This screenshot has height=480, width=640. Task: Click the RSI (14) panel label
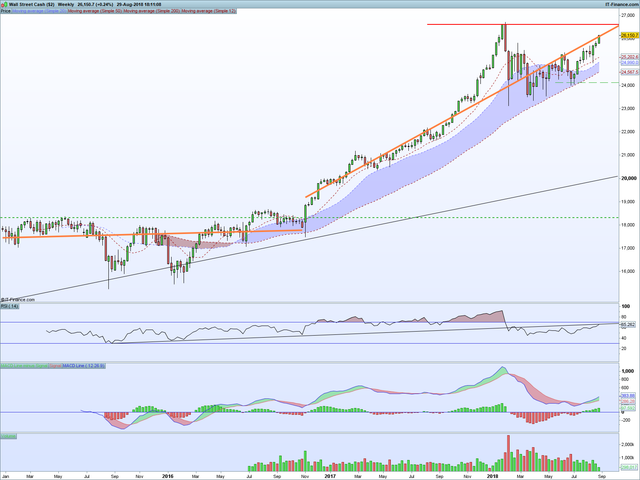[x=9, y=306]
